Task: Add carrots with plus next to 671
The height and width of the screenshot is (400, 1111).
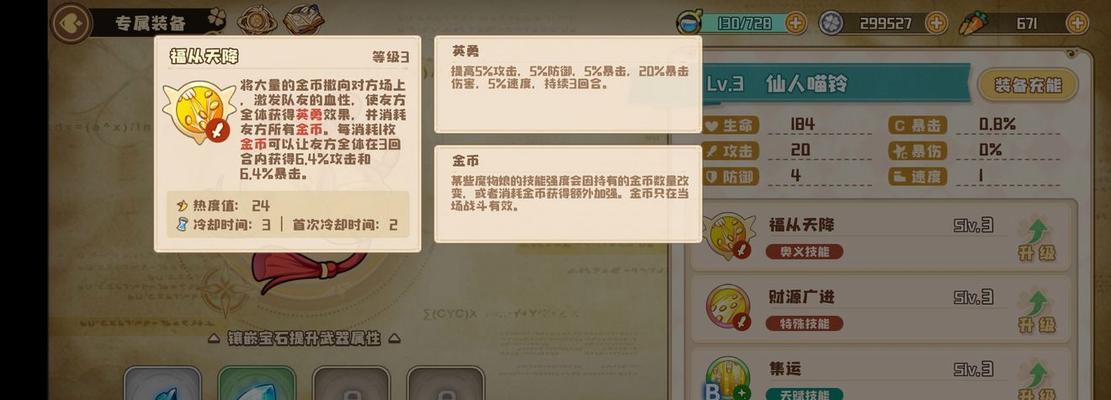Action: (1077, 23)
